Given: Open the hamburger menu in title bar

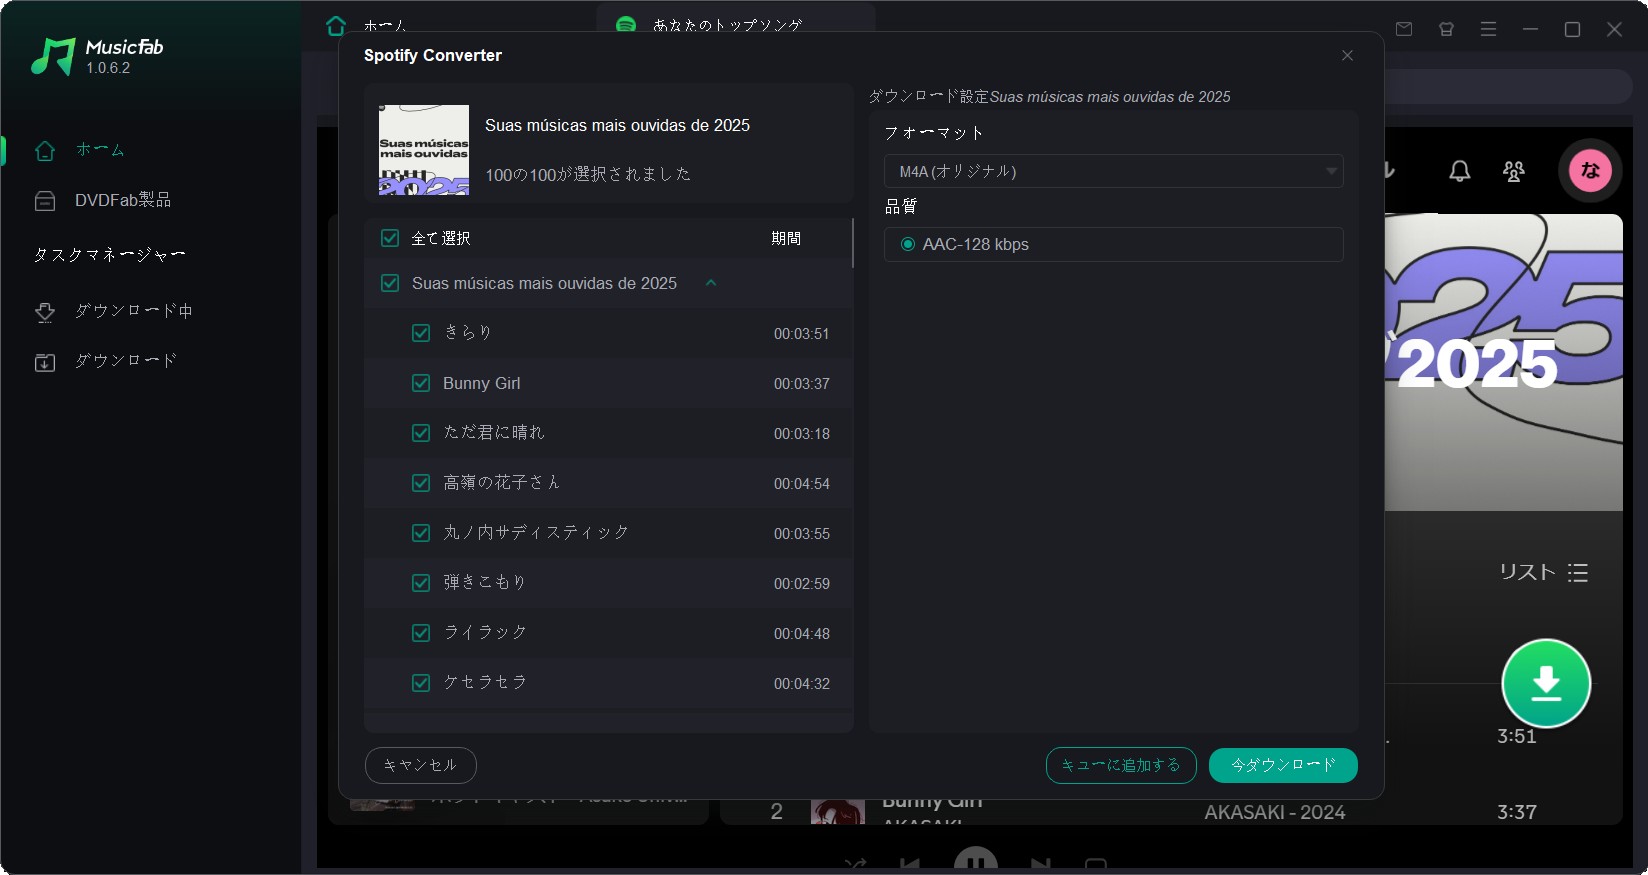Looking at the screenshot, I should [x=1488, y=29].
